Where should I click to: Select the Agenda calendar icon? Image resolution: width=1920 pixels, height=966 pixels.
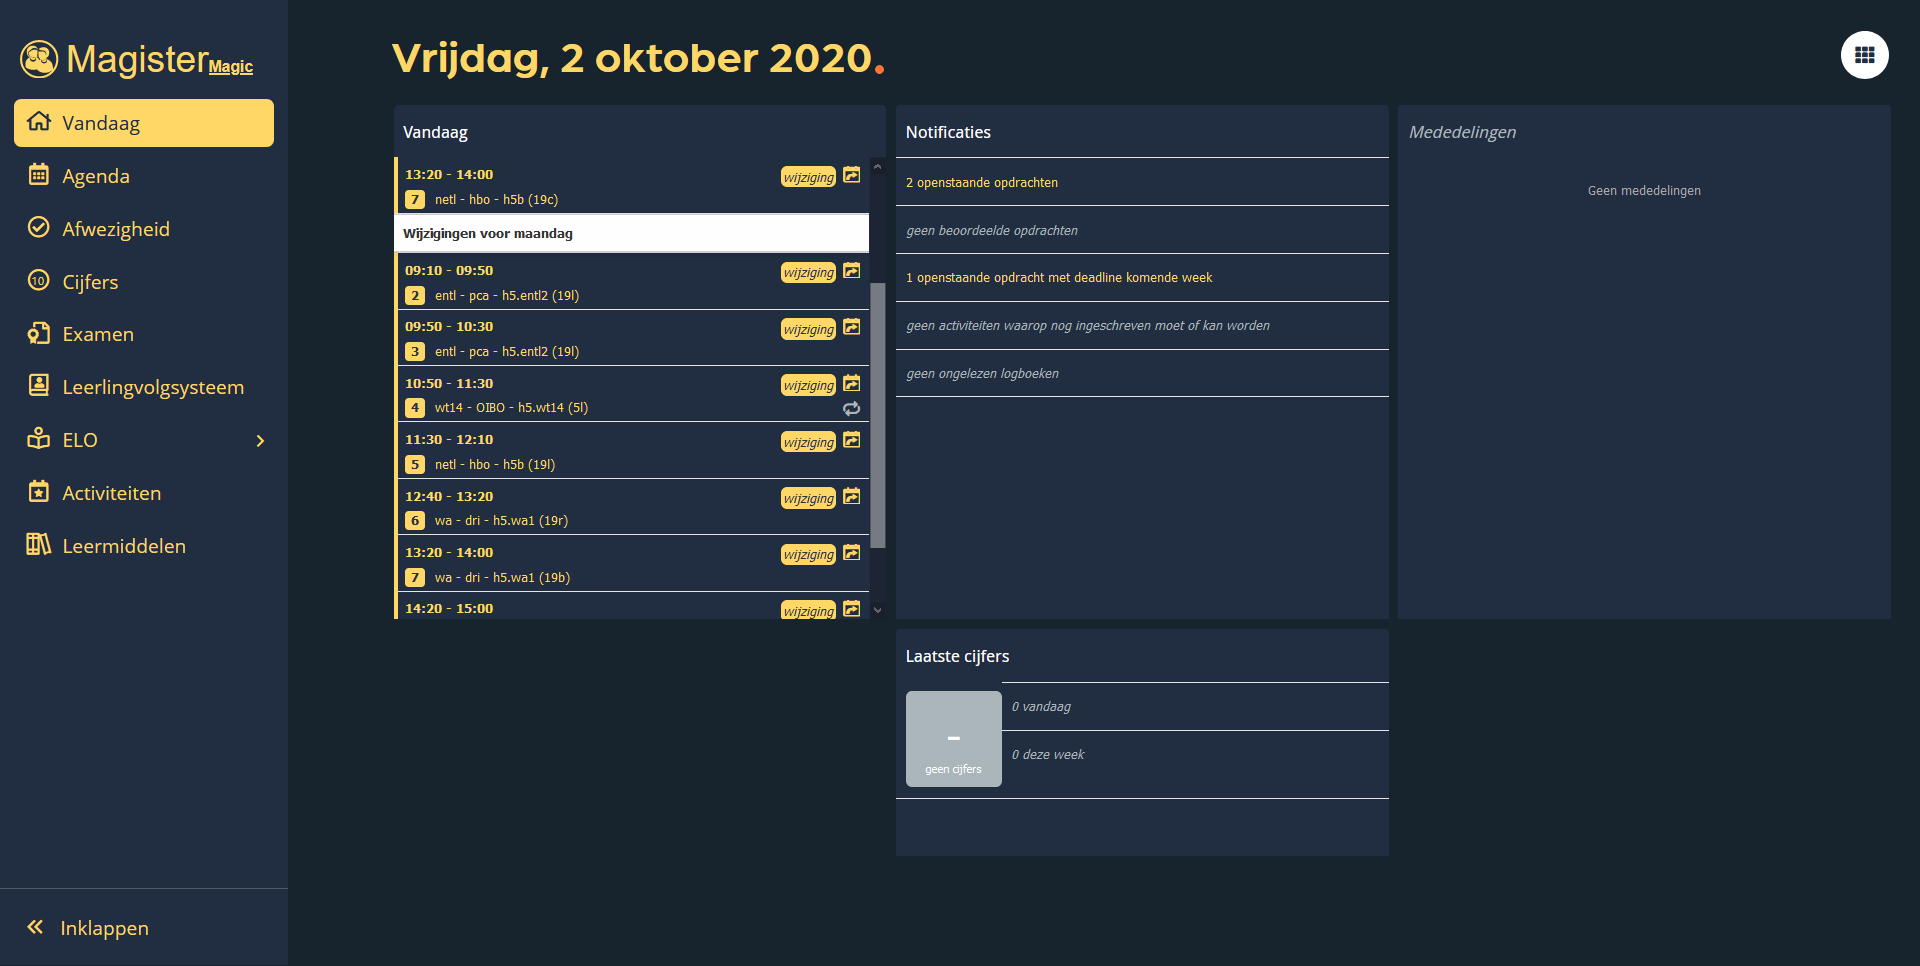[39, 175]
